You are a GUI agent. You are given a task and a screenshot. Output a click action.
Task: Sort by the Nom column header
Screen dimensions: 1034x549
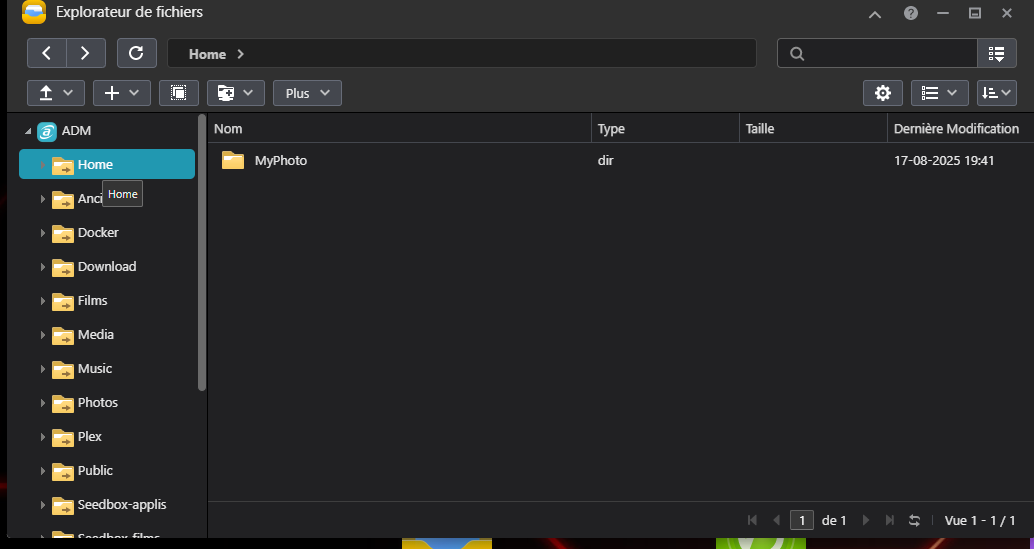pyautogui.click(x=400, y=129)
